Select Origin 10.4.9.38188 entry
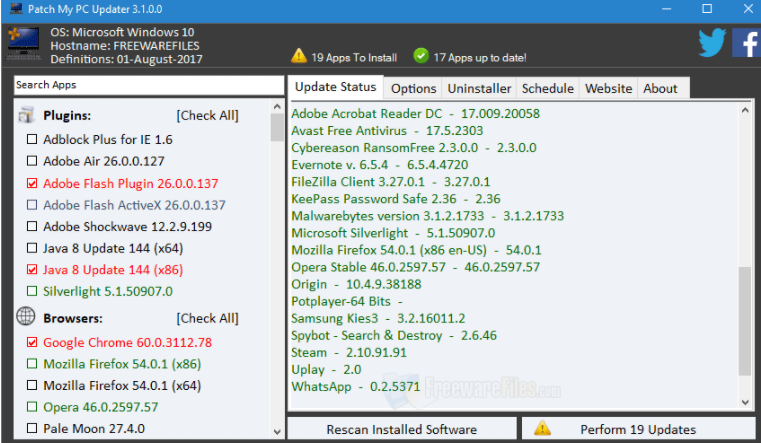Image resolution: width=761 pixels, height=443 pixels. pos(356,284)
